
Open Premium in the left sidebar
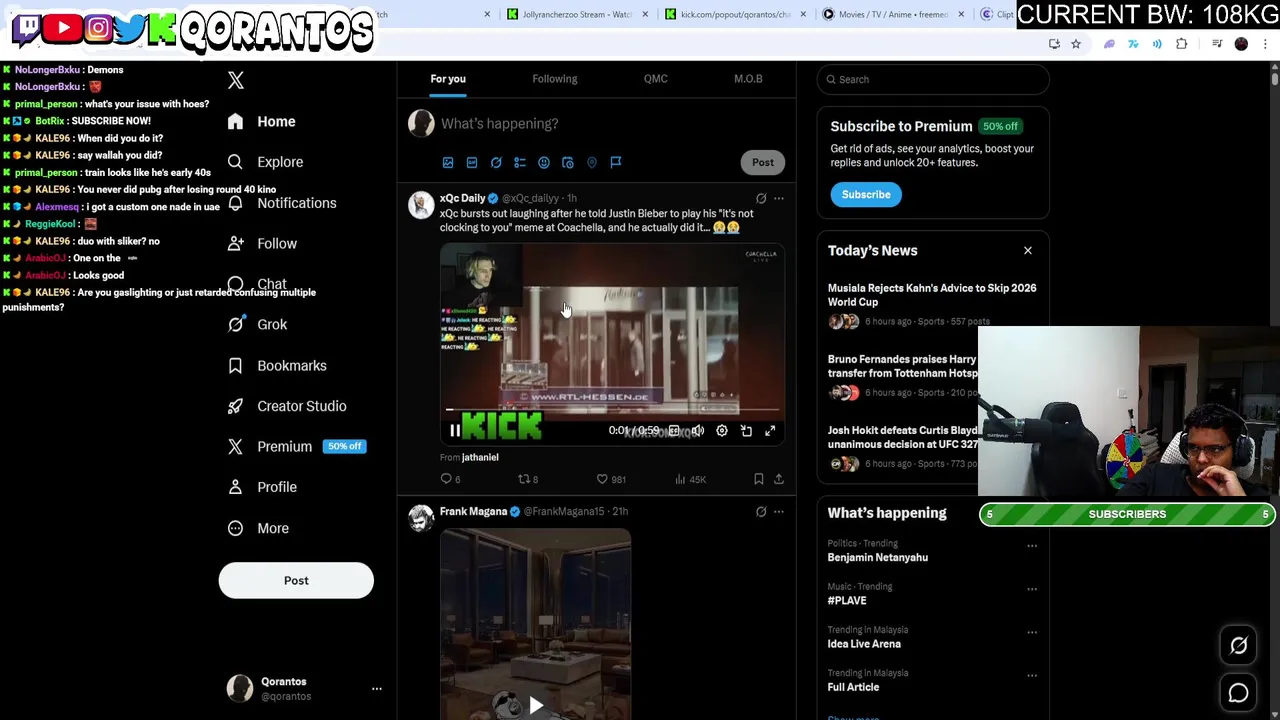(297, 446)
